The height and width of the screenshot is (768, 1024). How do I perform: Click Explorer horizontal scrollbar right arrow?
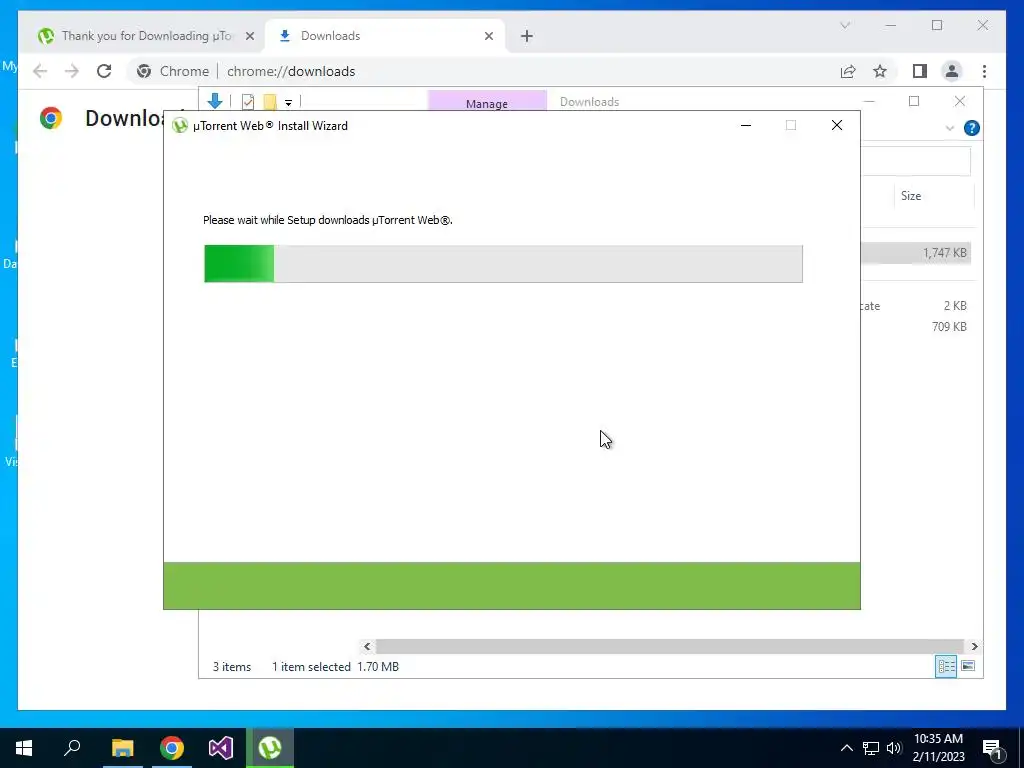[974, 646]
